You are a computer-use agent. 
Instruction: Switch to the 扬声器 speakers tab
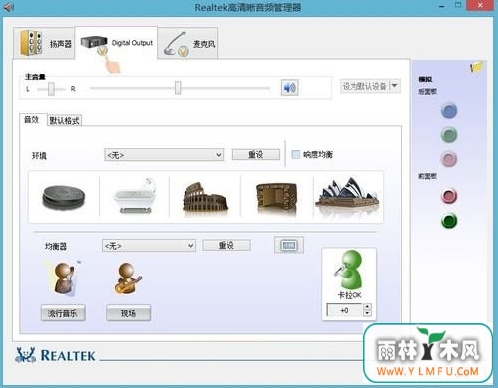(44, 43)
